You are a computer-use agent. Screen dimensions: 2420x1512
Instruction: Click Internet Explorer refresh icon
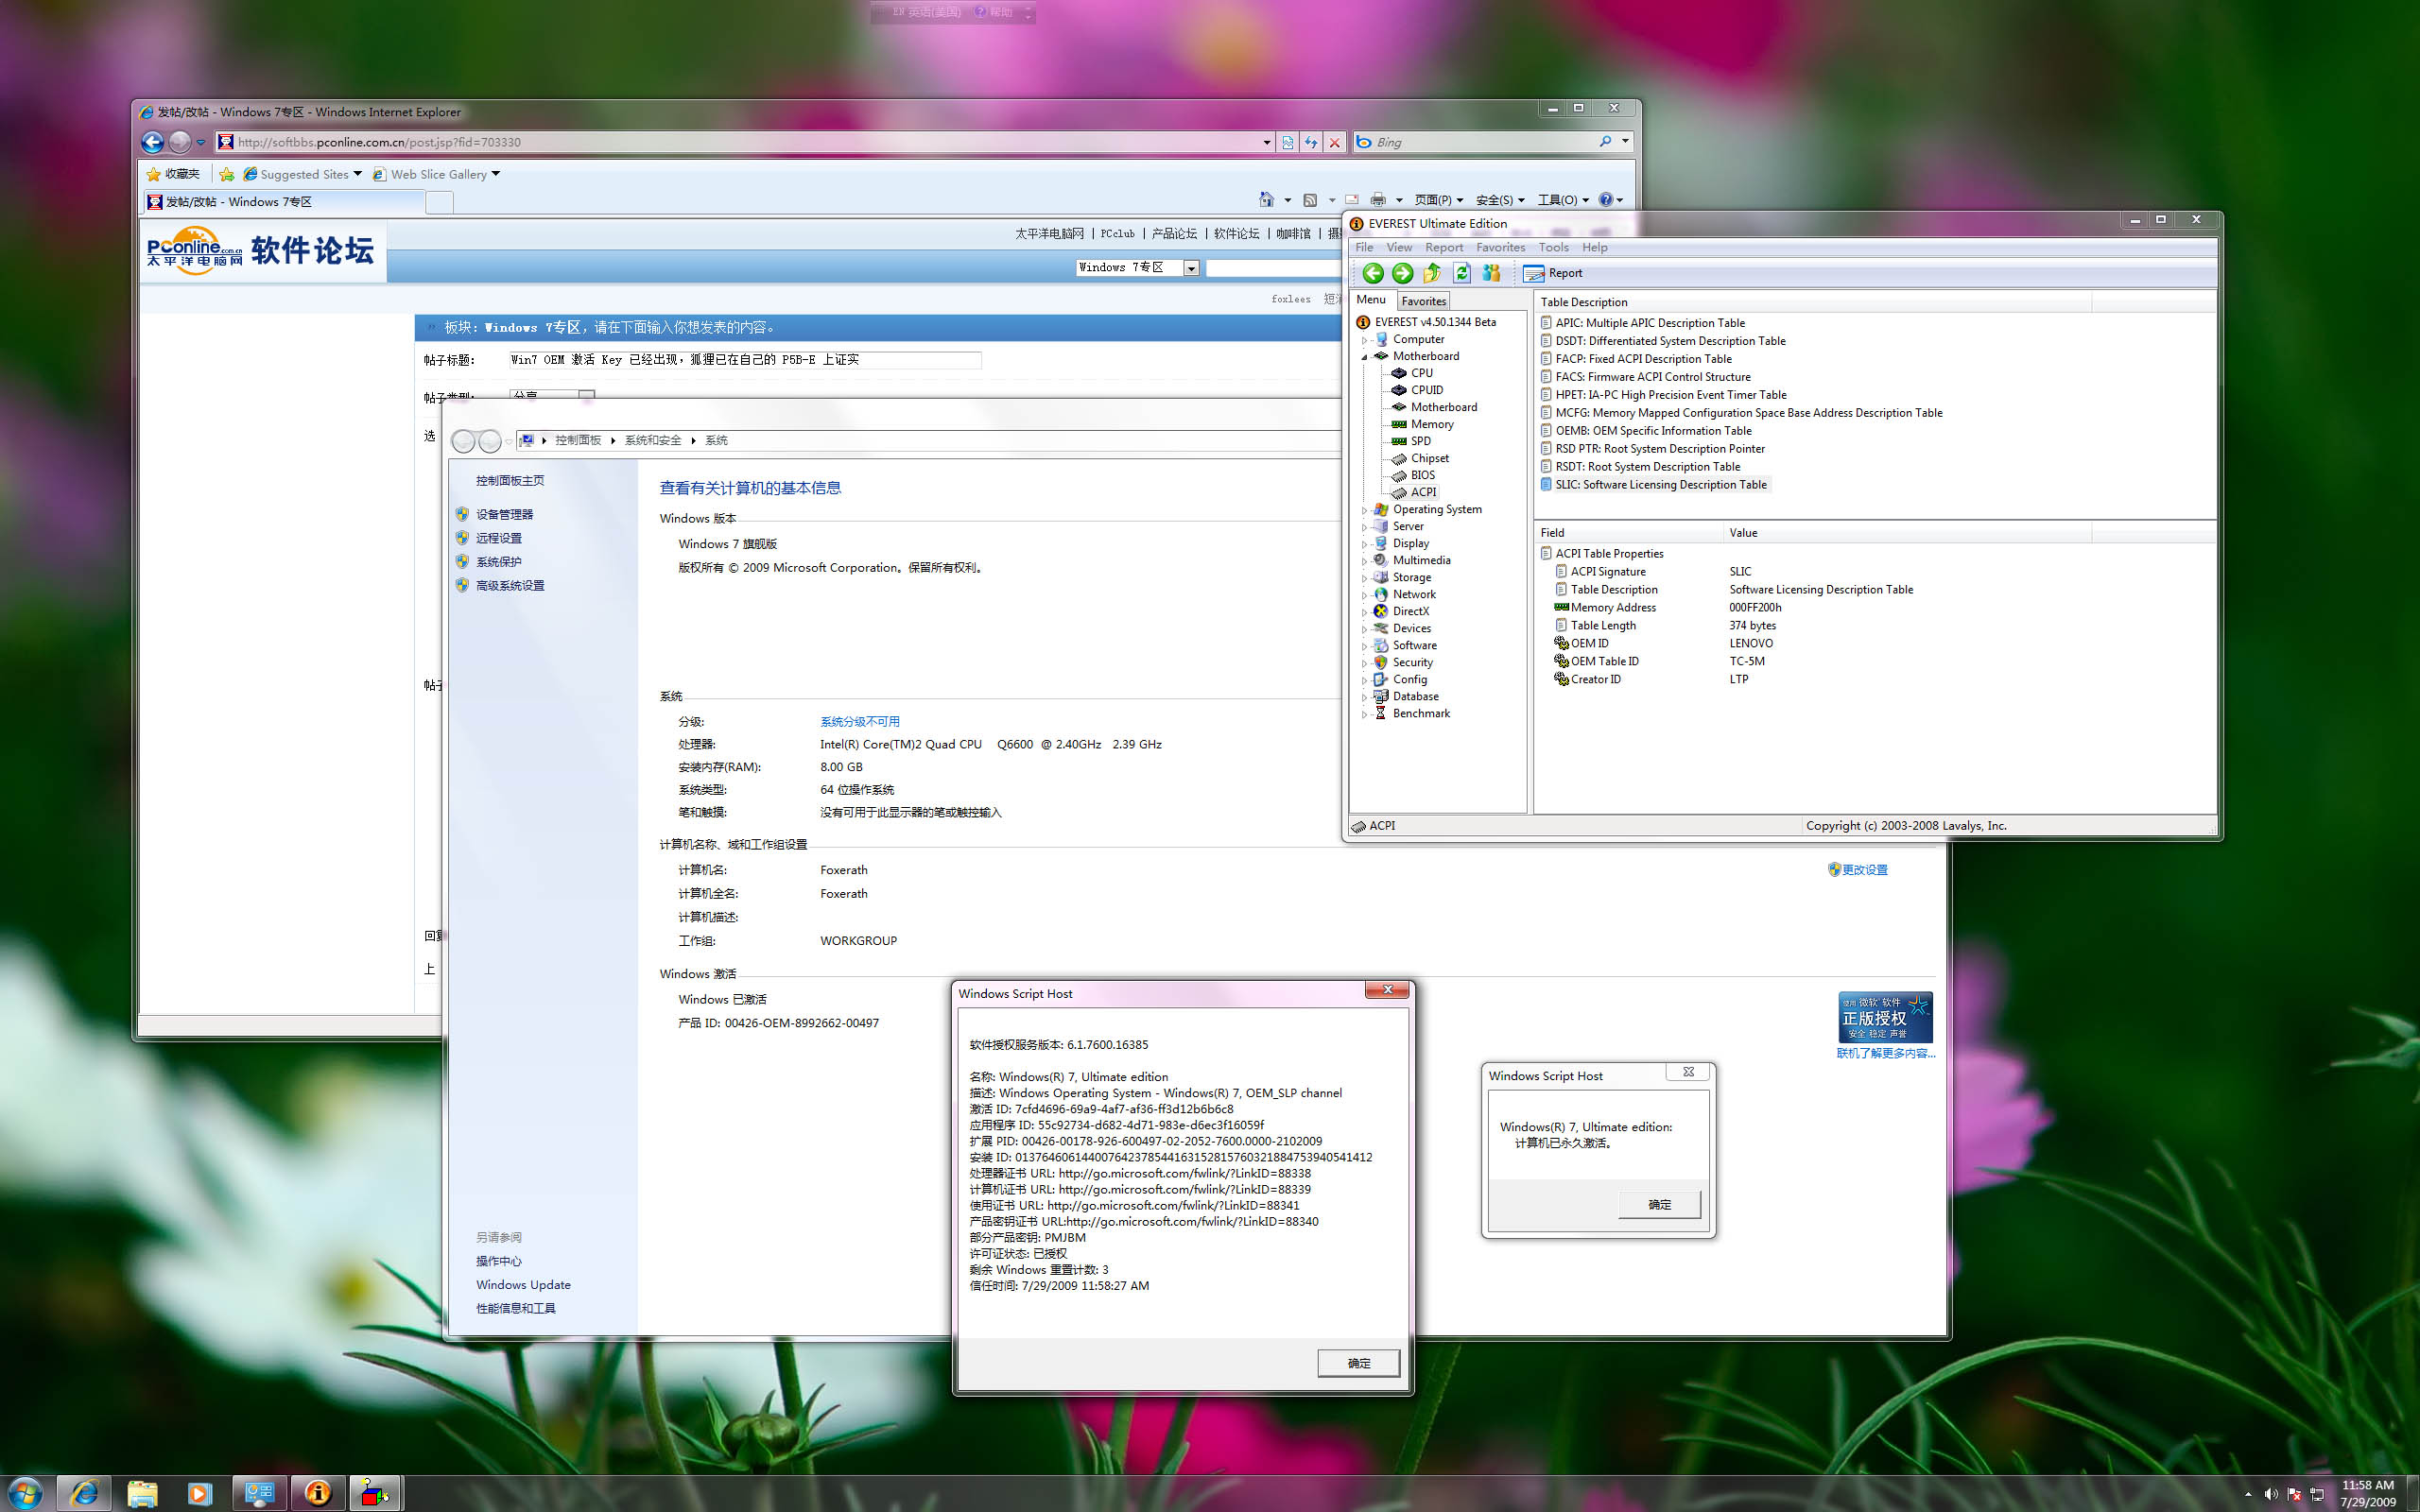click(x=1310, y=142)
